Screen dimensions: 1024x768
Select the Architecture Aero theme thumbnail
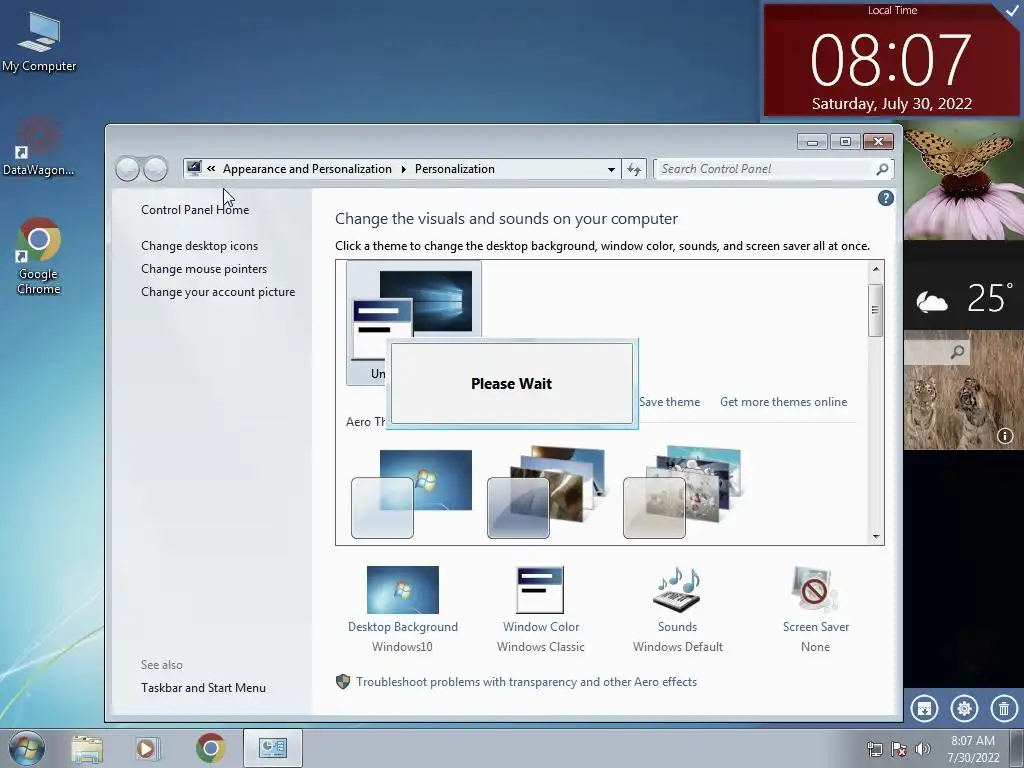click(547, 493)
